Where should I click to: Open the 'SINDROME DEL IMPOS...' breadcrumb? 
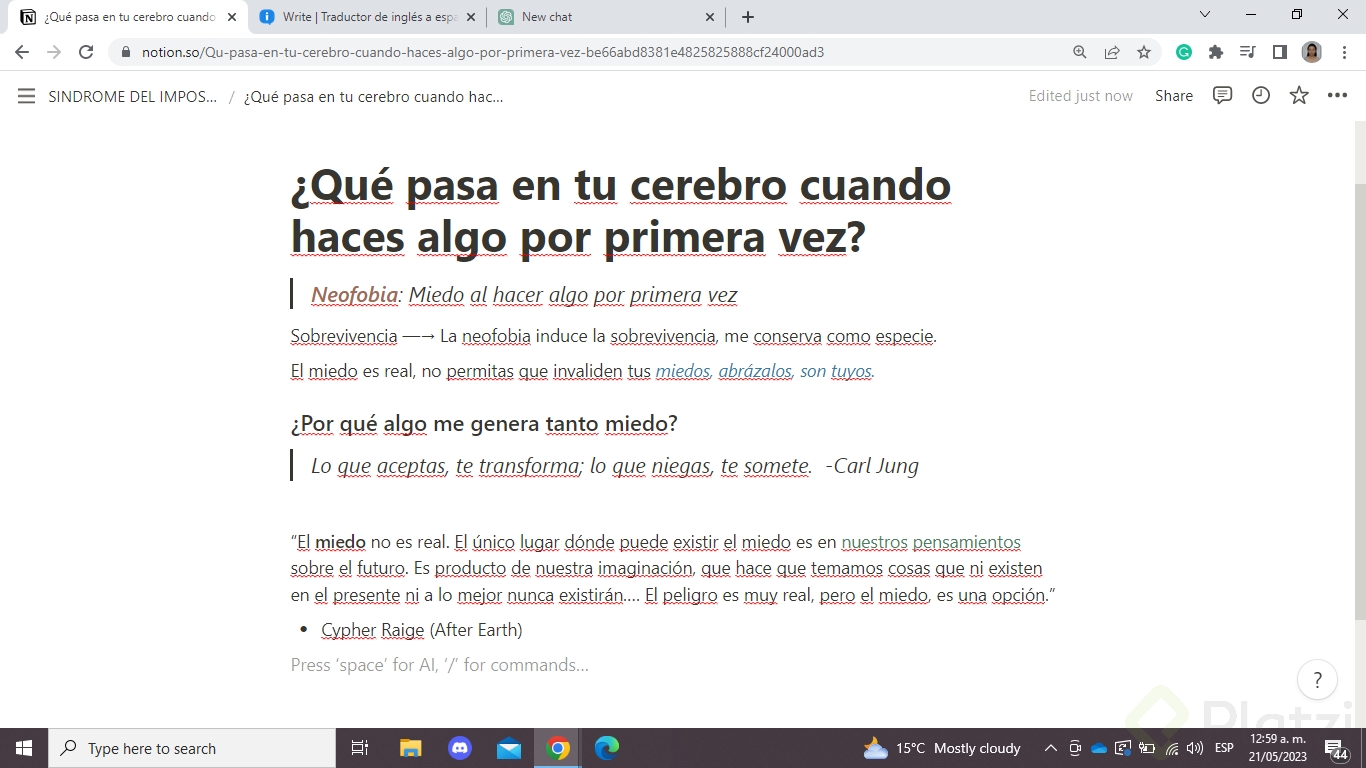[132, 96]
